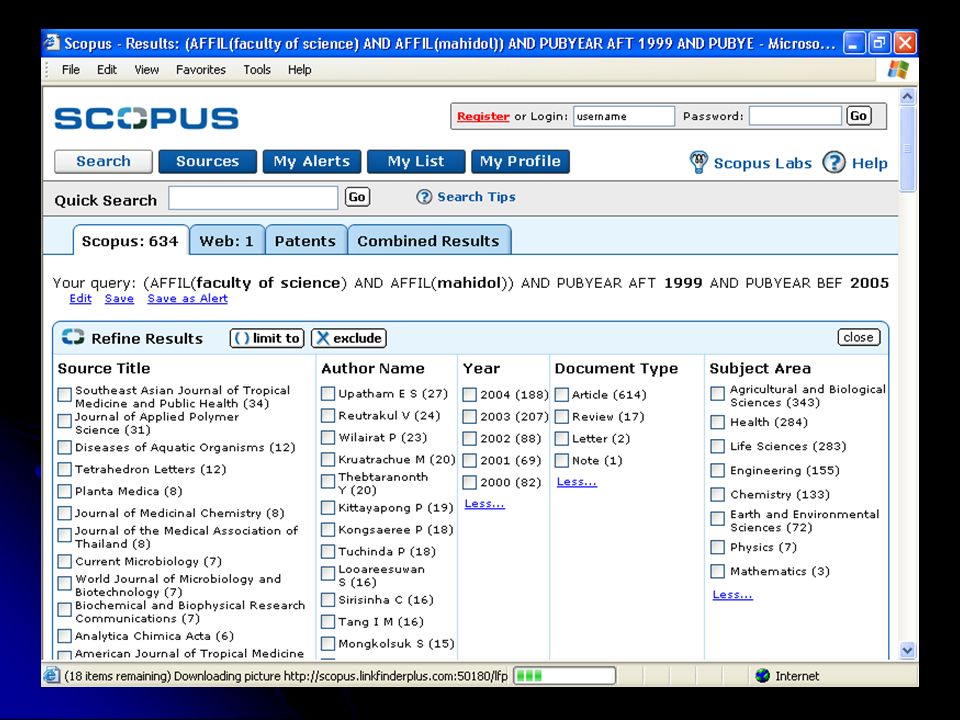Switch to Patents tab
Image resolution: width=960 pixels, height=720 pixels.
click(306, 240)
